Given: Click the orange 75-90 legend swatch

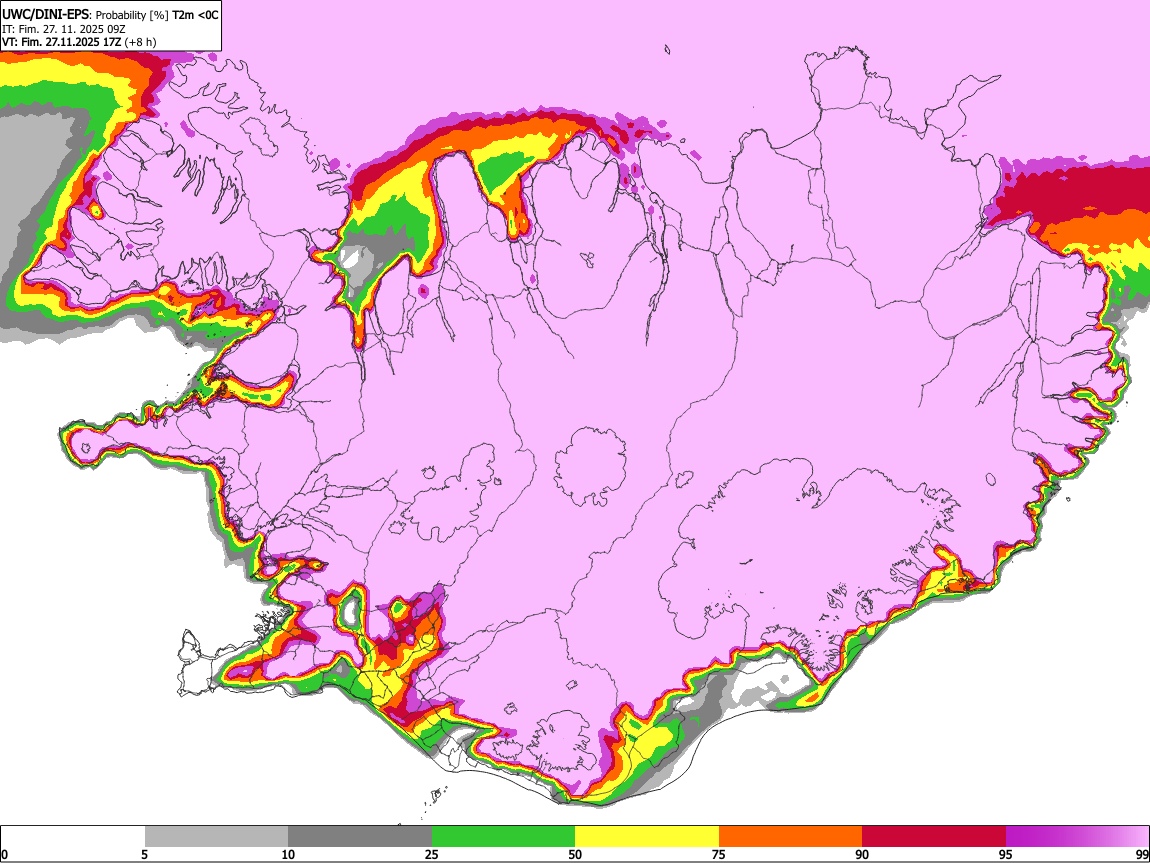Looking at the screenshot, I should tap(790, 837).
